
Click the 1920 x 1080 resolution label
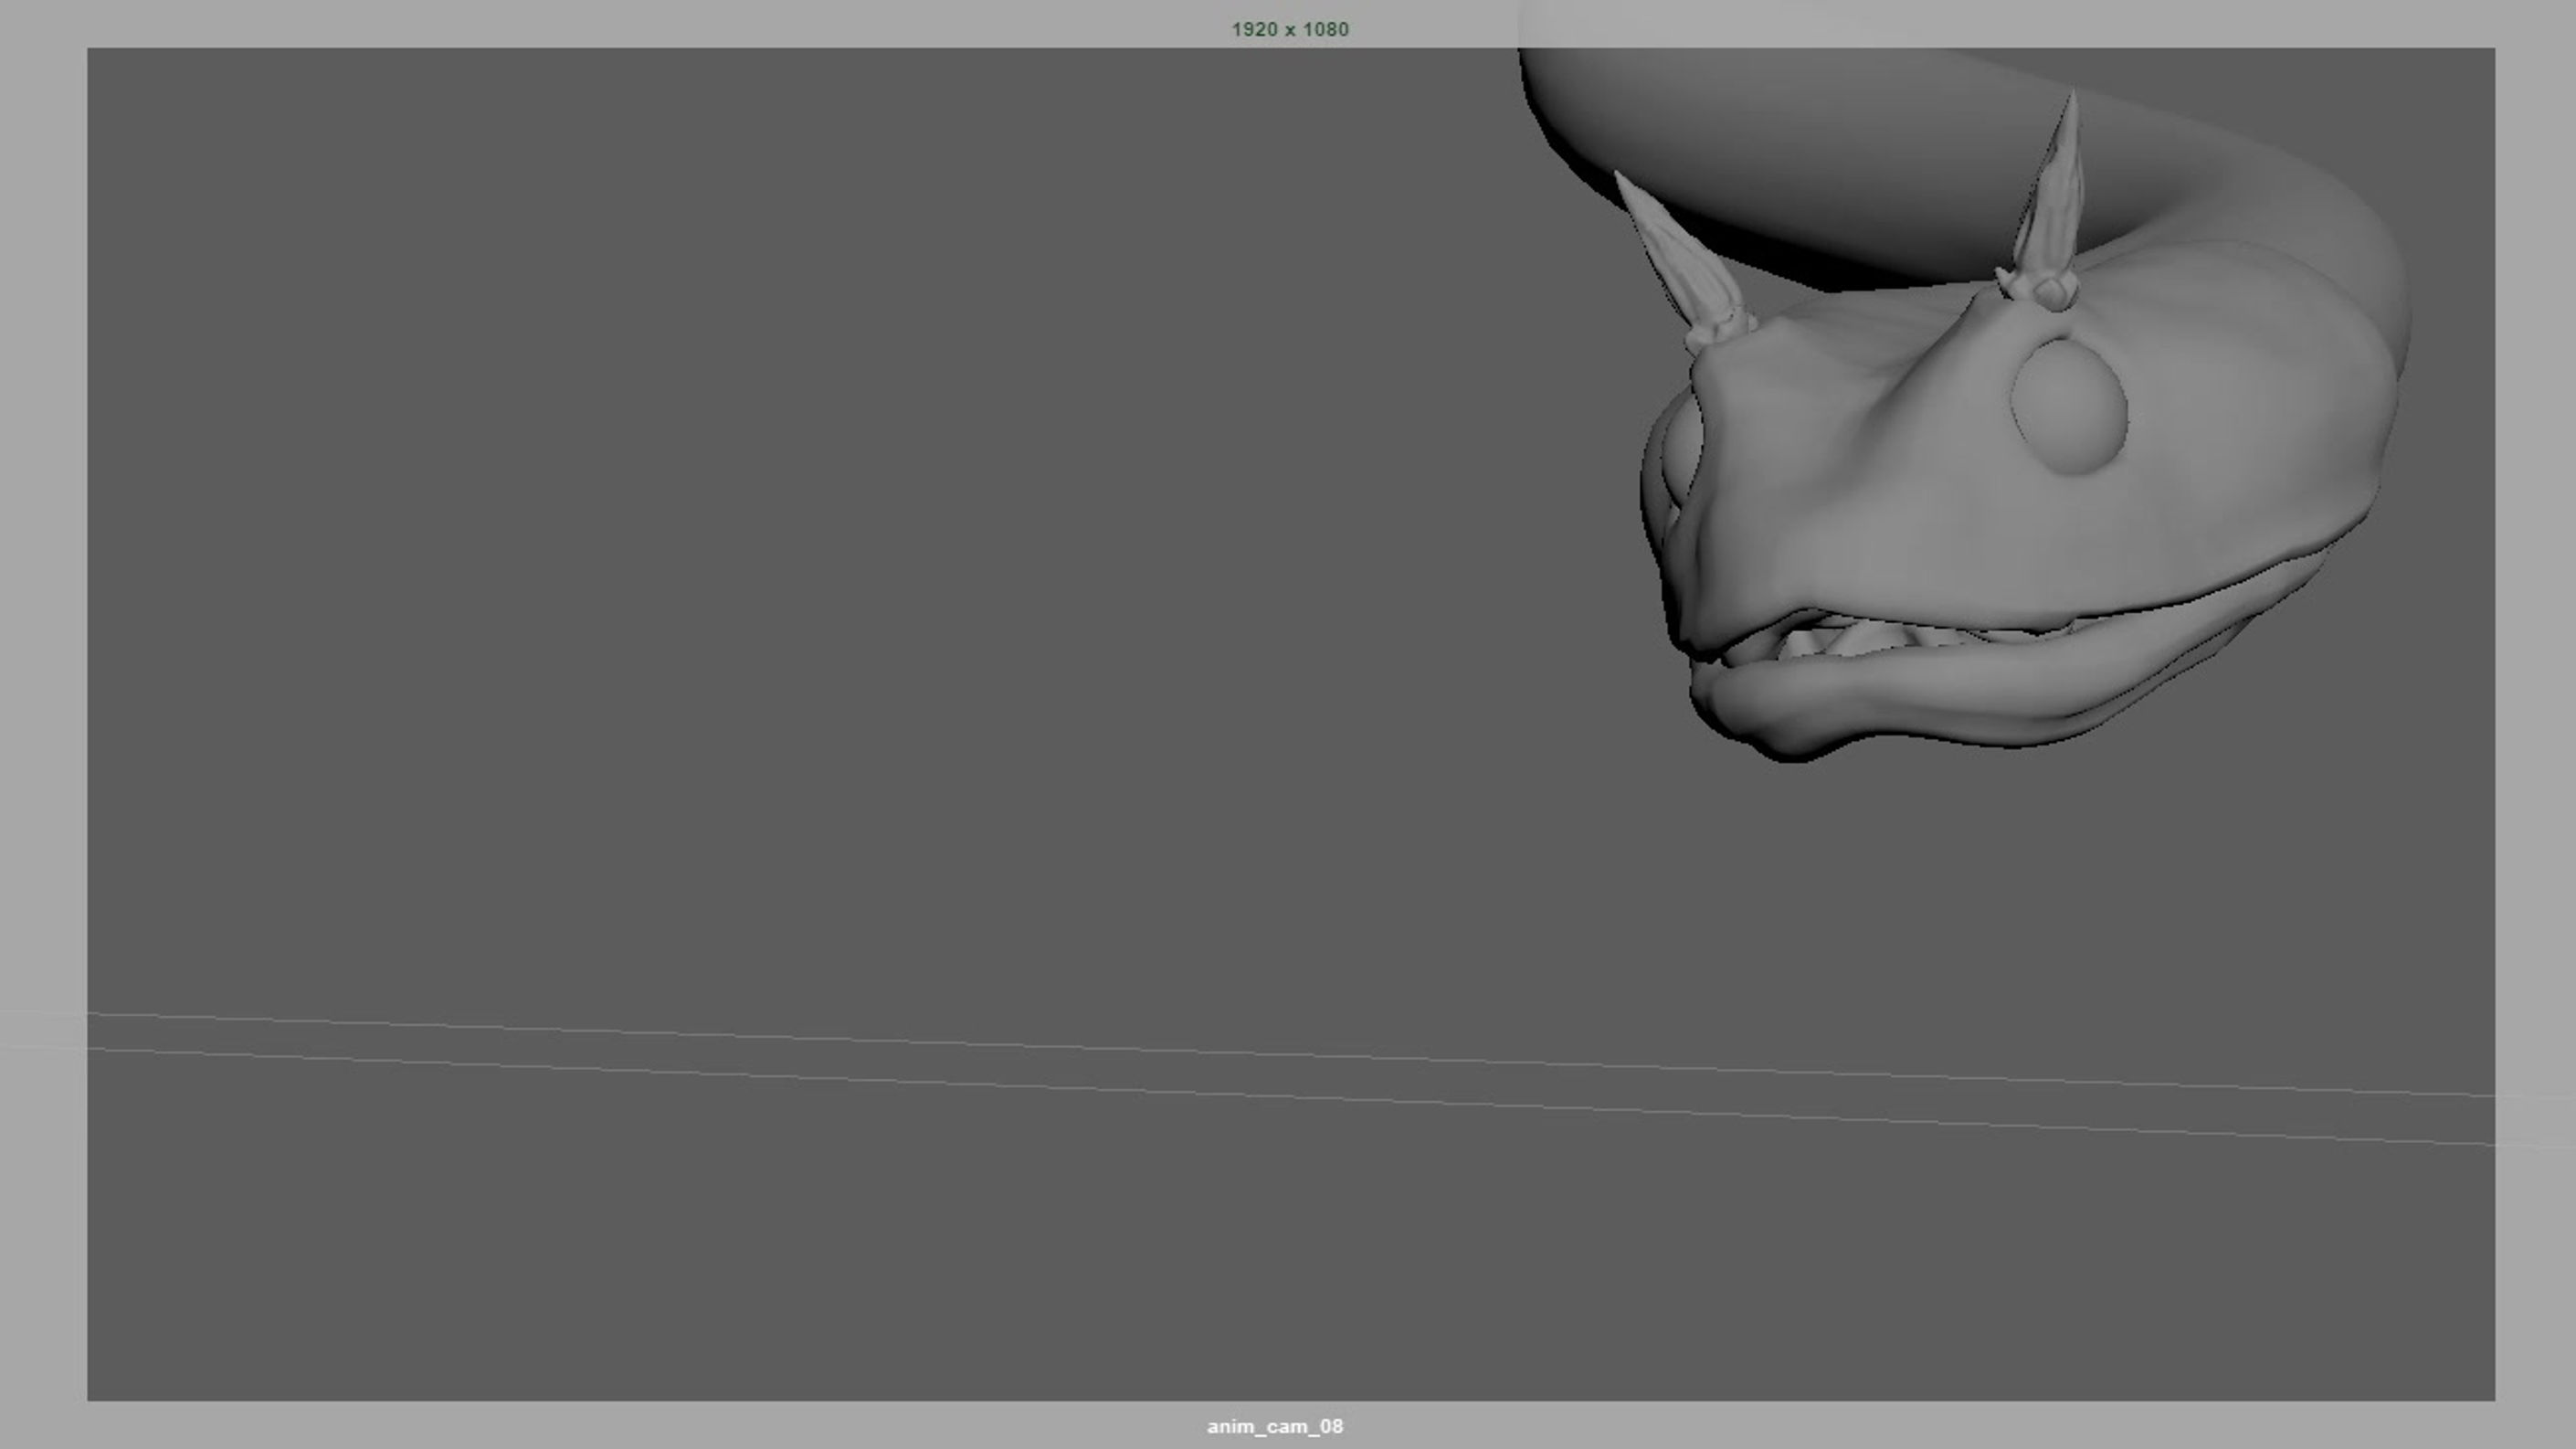1289,29
